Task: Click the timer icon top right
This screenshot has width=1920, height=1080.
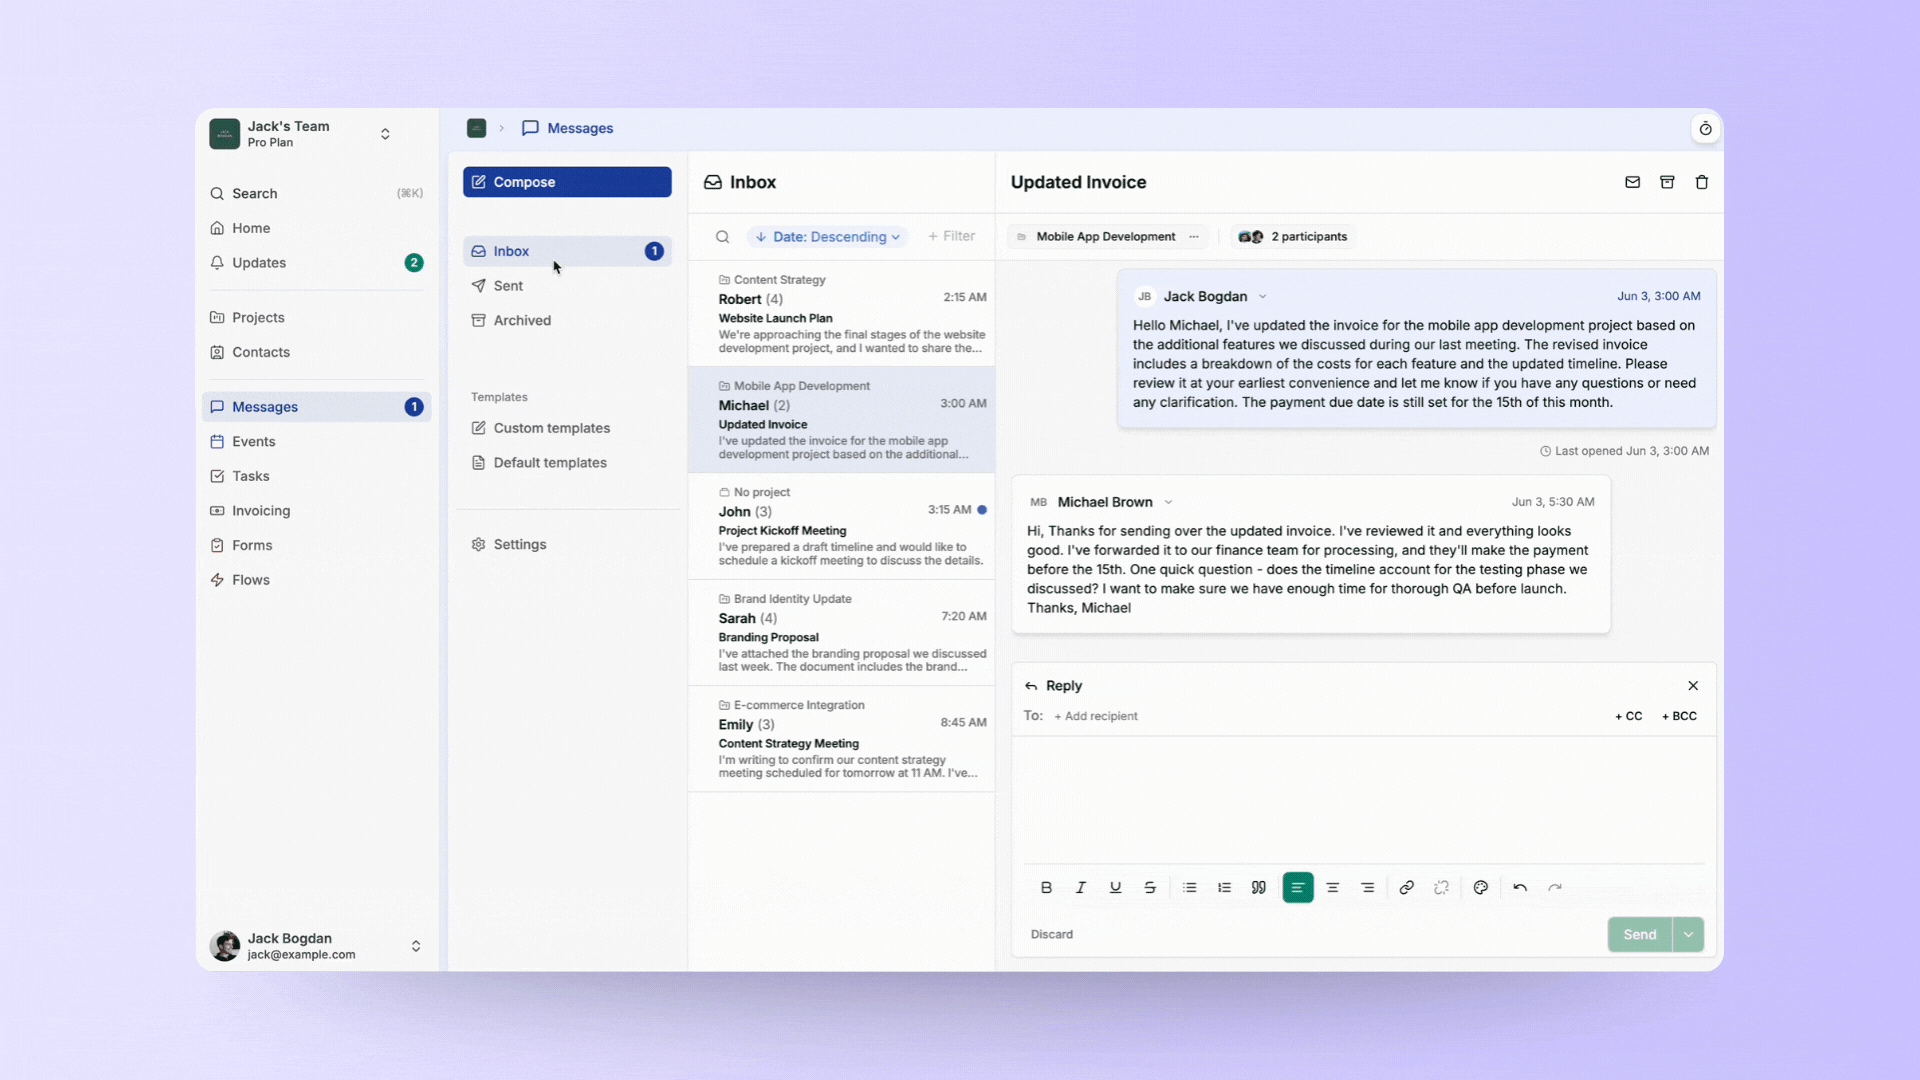Action: click(x=1705, y=129)
